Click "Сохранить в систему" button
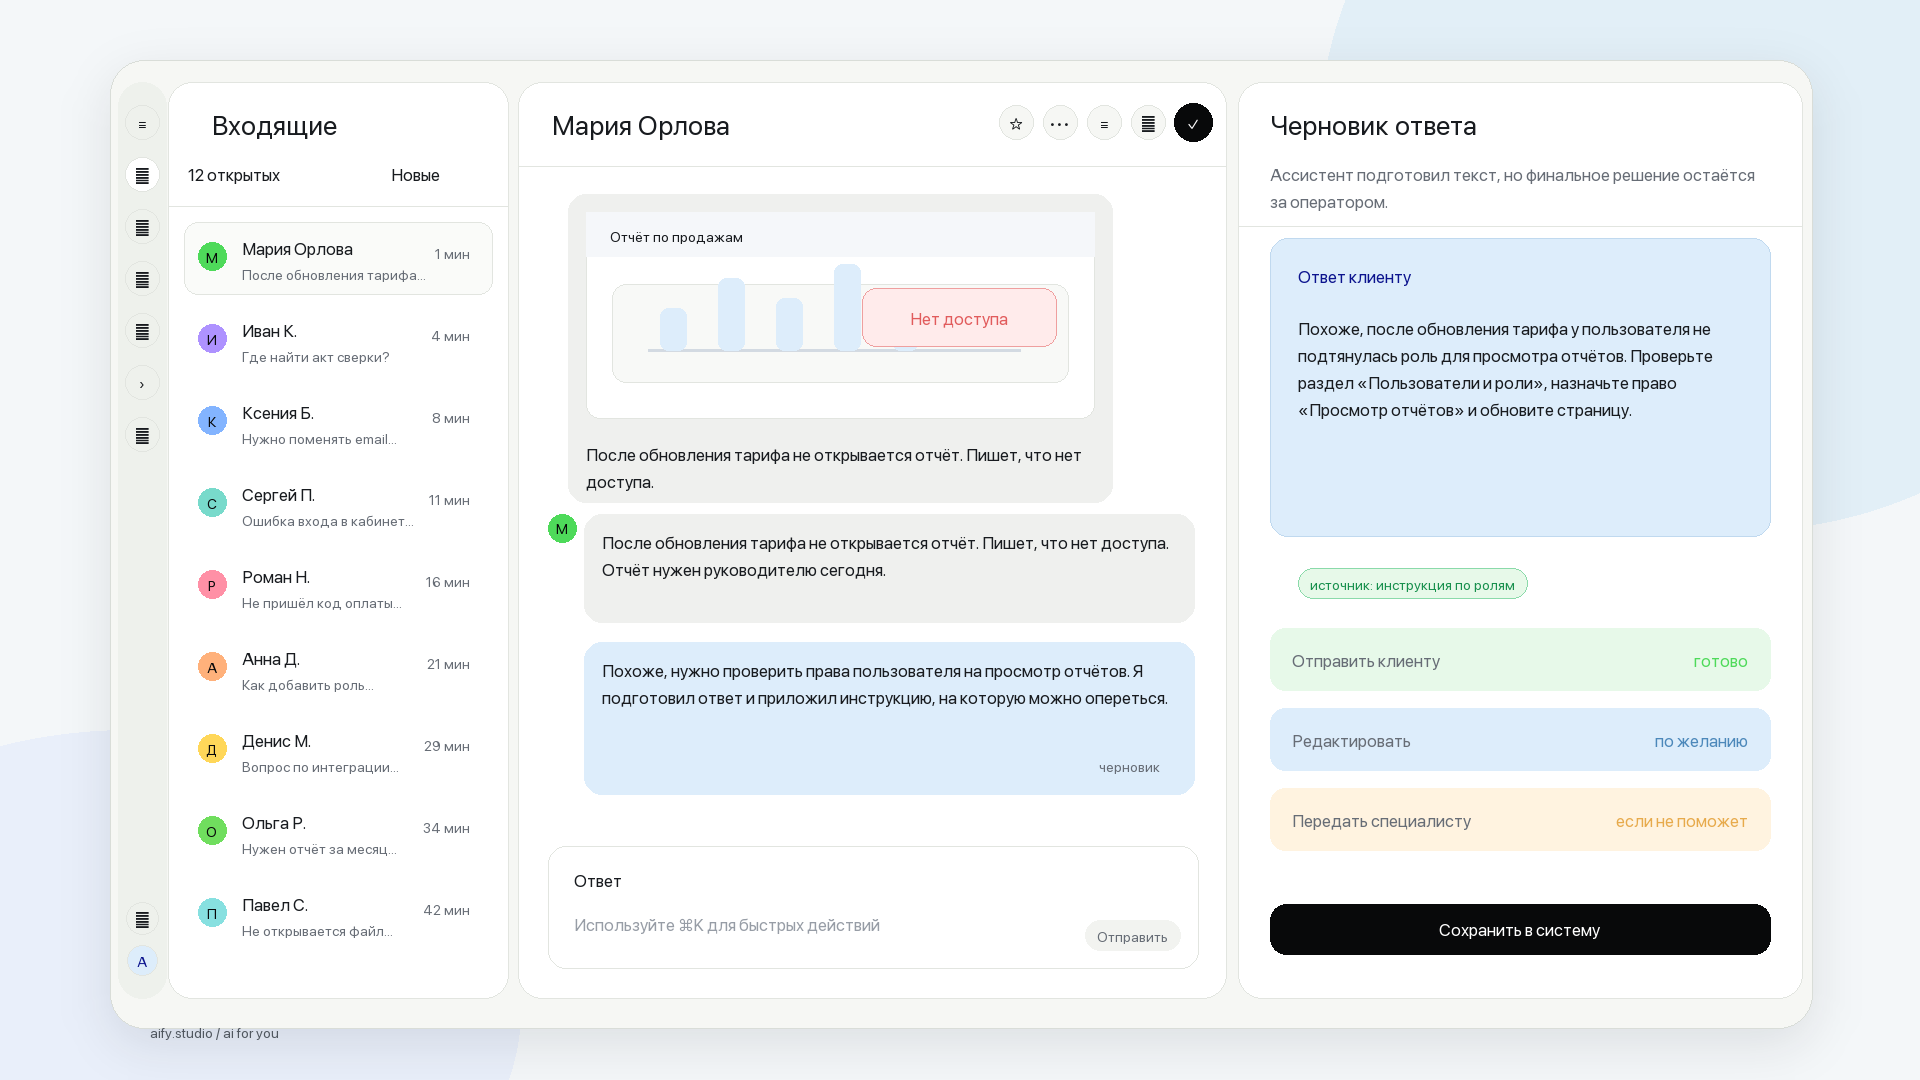The height and width of the screenshot is (1080, 1920). [x=1520, y=930]
